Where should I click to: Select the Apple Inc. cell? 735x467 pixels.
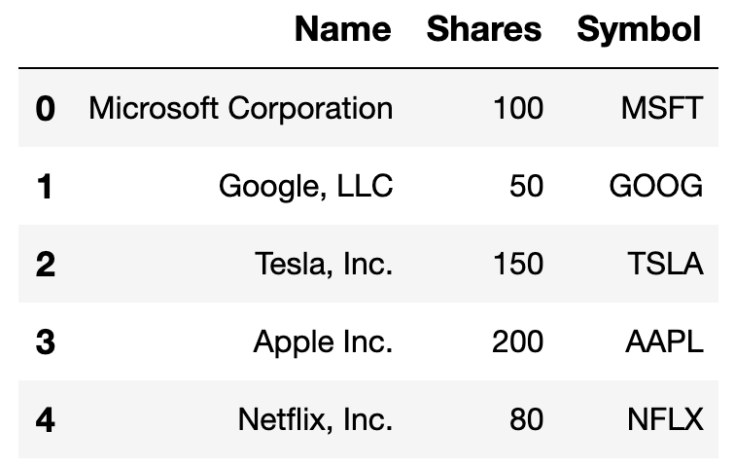pos(322,343)
